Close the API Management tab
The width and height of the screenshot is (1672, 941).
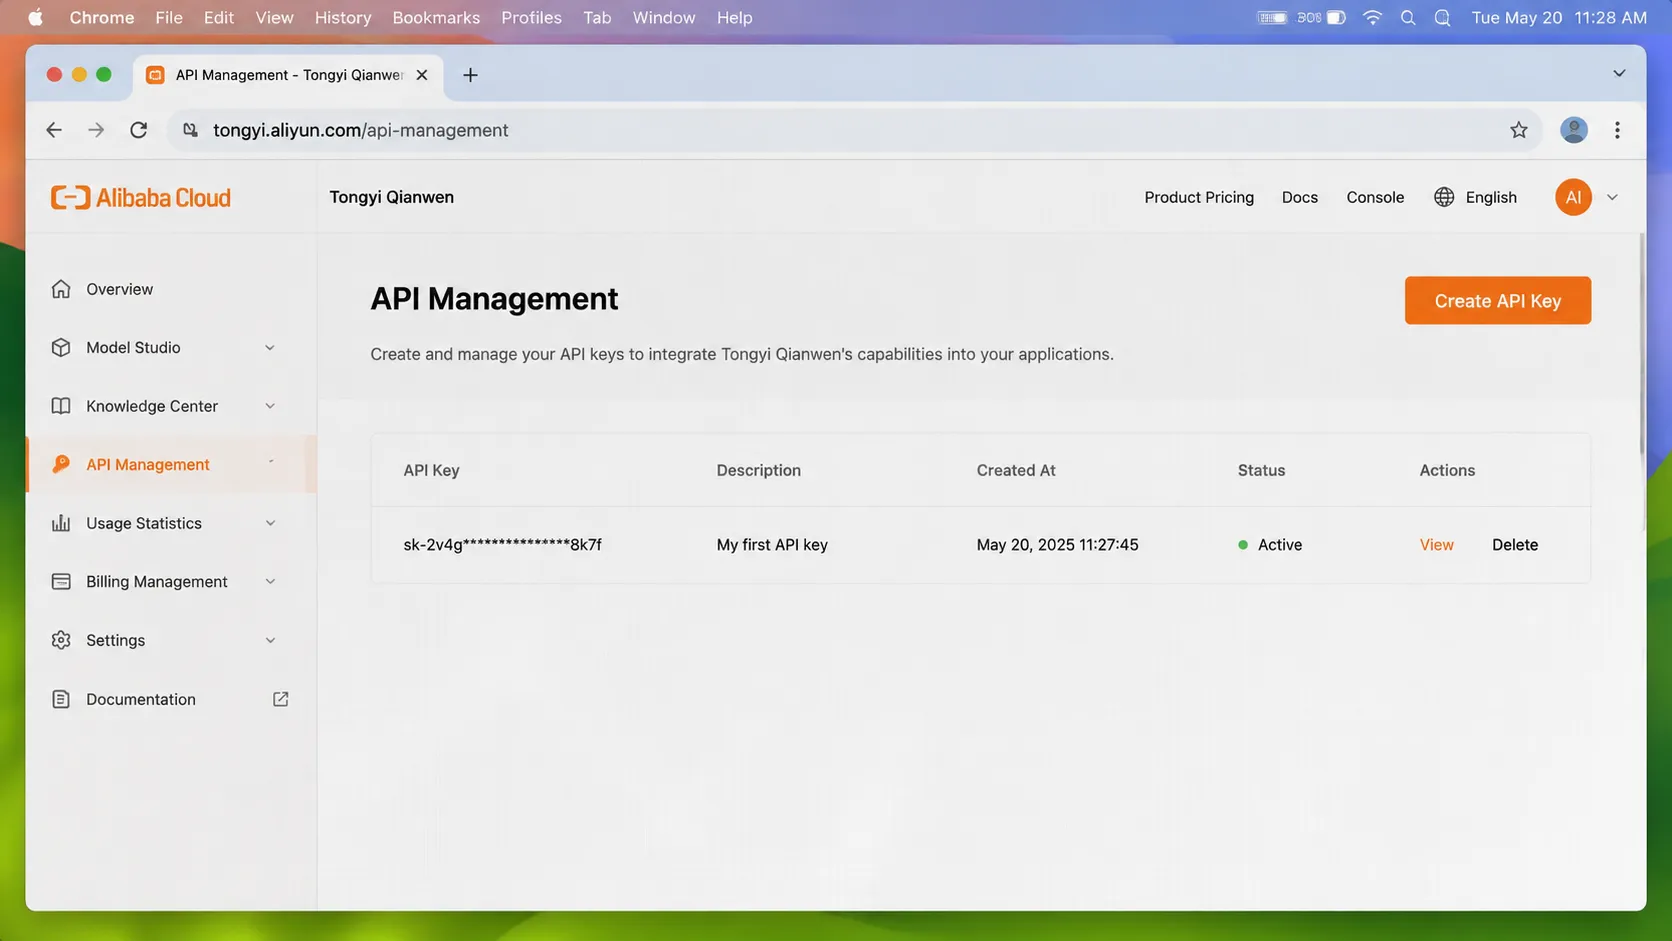pos(422,75)
